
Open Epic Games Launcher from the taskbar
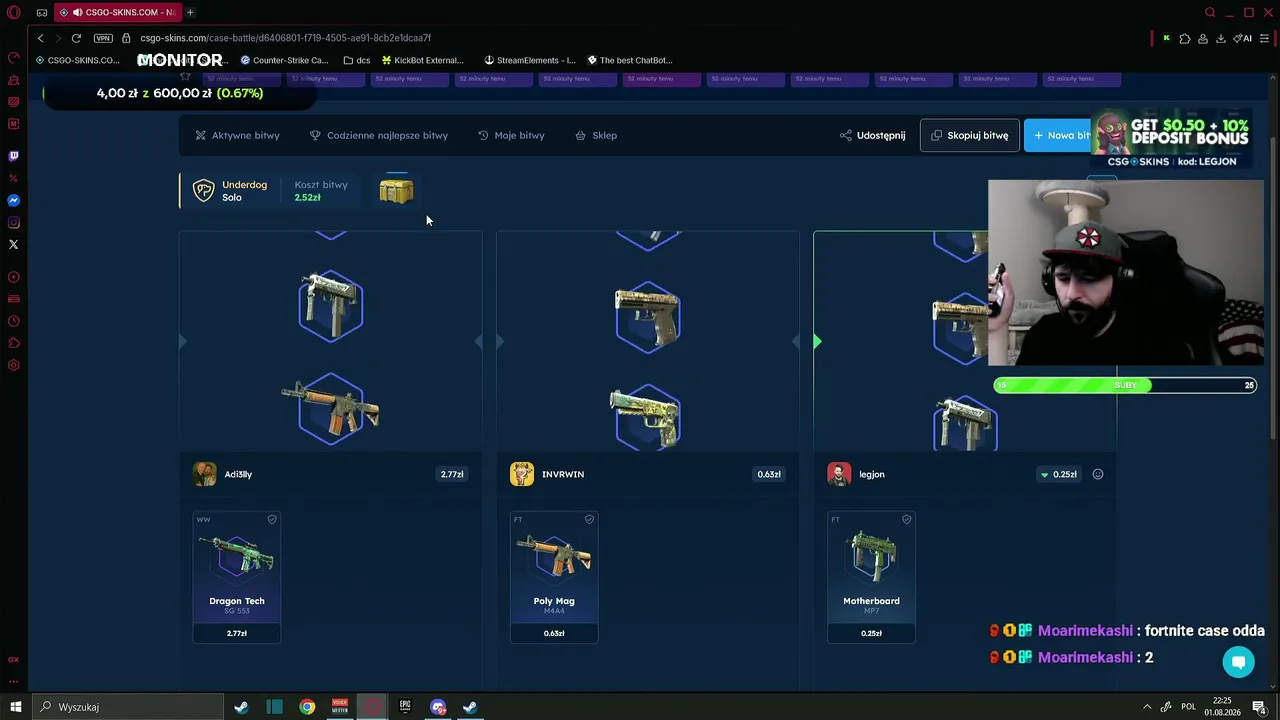(405, 707)
